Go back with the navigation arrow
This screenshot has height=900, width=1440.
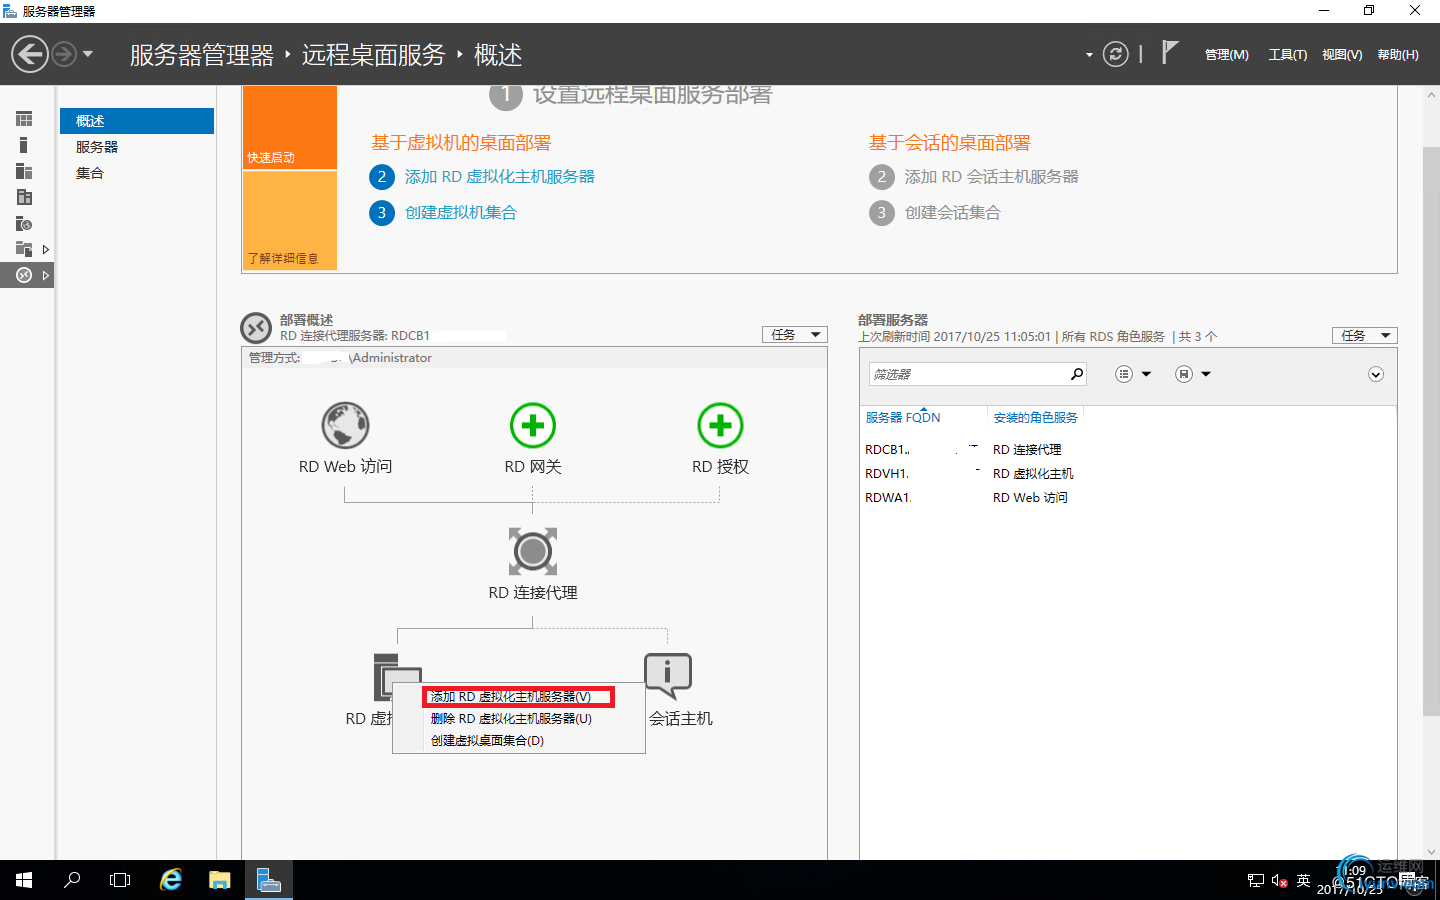point(30,54)
